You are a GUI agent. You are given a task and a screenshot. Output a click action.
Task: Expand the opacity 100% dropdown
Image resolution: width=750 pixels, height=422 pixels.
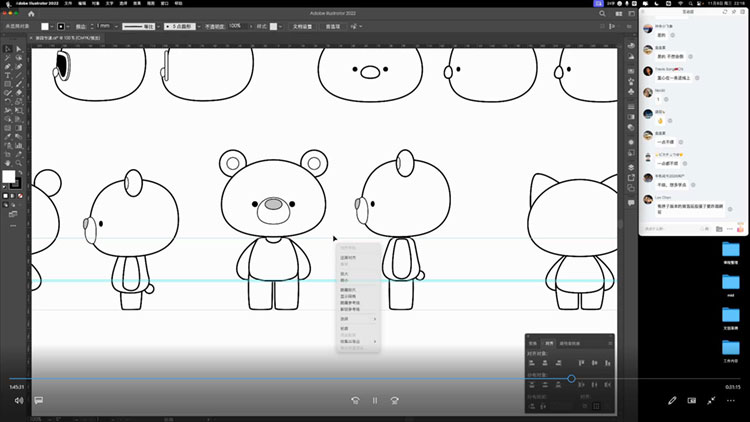pos(250,25)
